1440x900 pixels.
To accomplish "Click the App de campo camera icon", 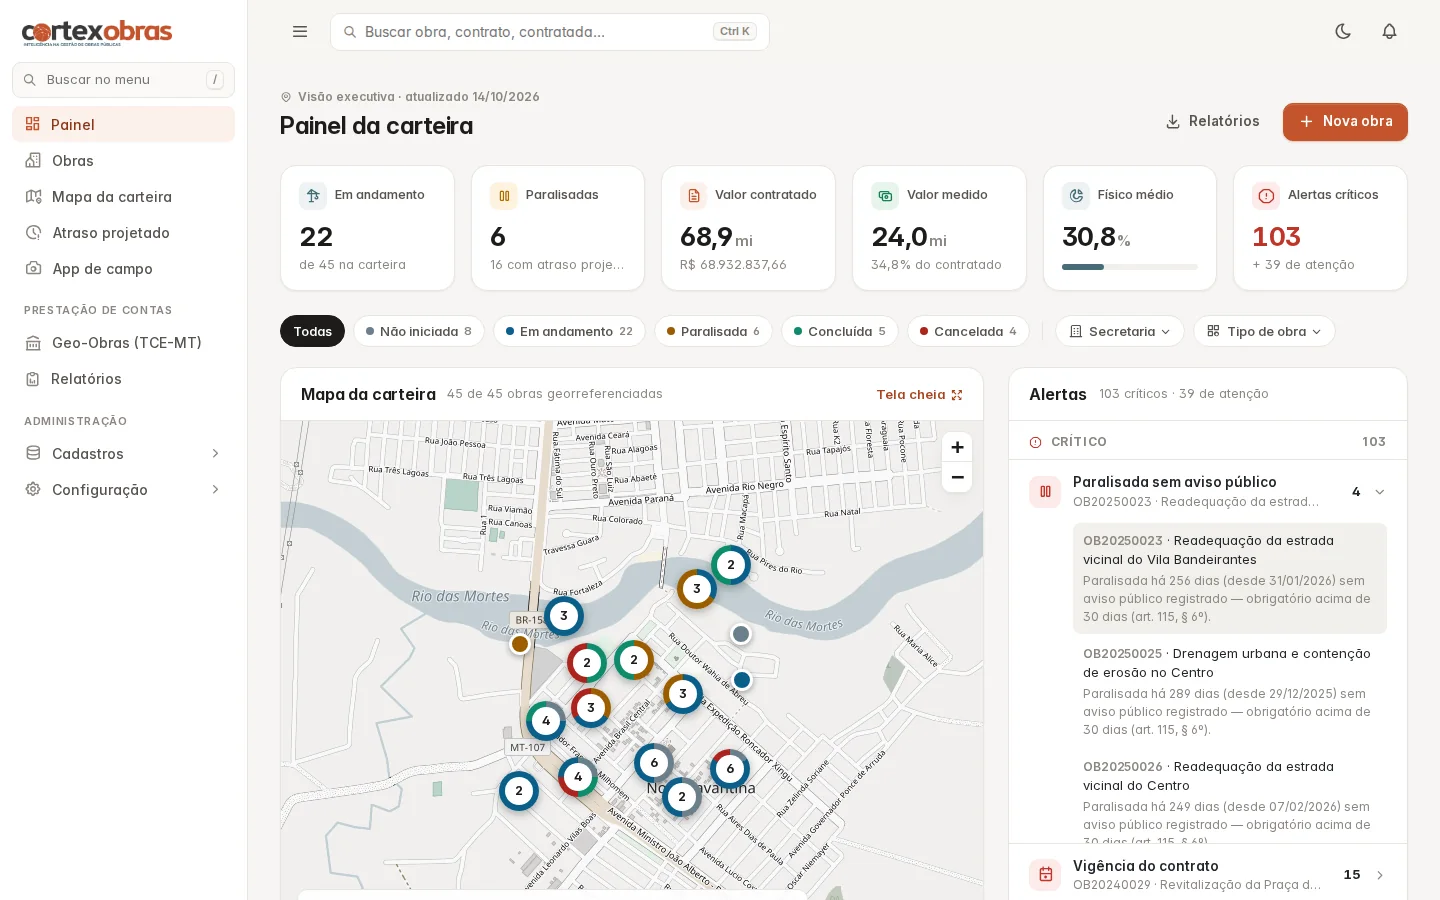I will click(x=33, y=268).
